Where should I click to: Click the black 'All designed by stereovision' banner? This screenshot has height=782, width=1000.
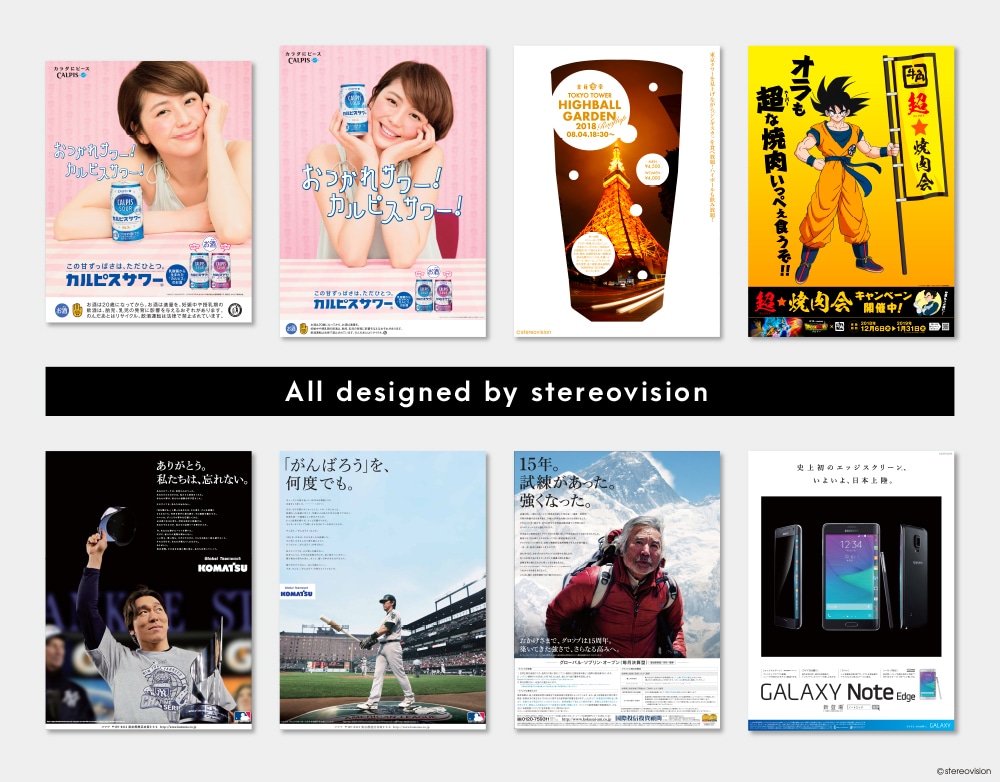(x=500, y=391)
